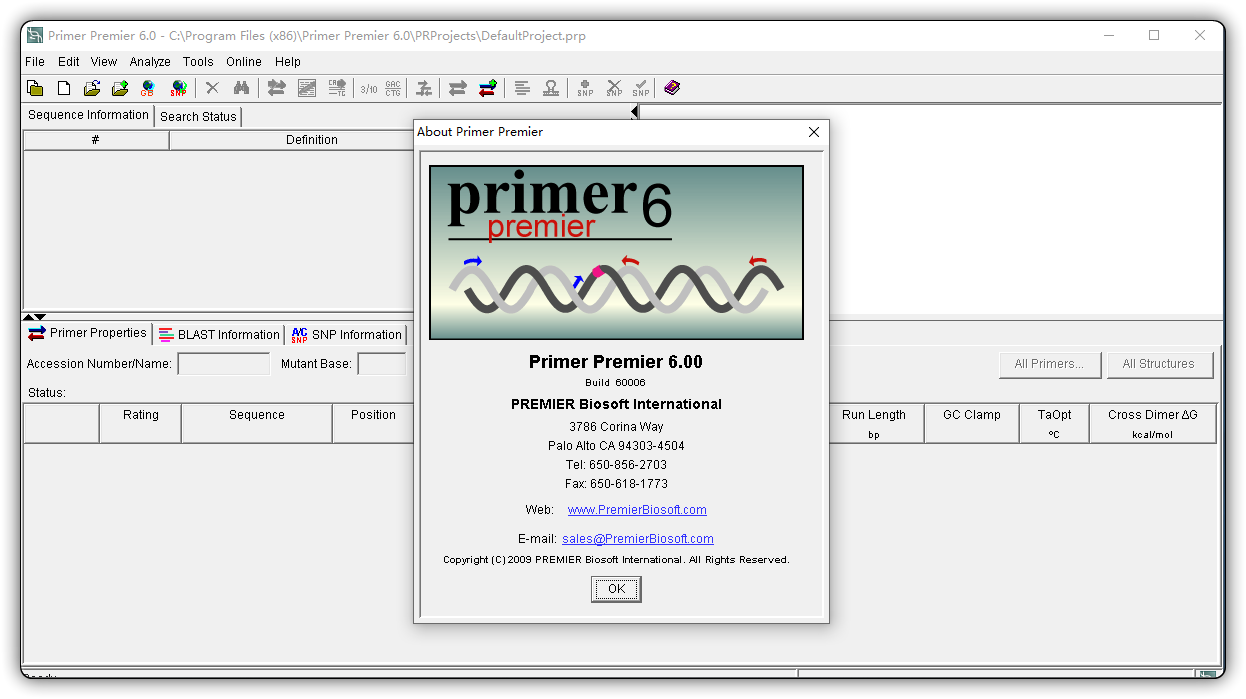The width and height of the screenshot is (1246, 699).
Task: Switch to the Sequence Information tab
Action: [x=88, y=115]
